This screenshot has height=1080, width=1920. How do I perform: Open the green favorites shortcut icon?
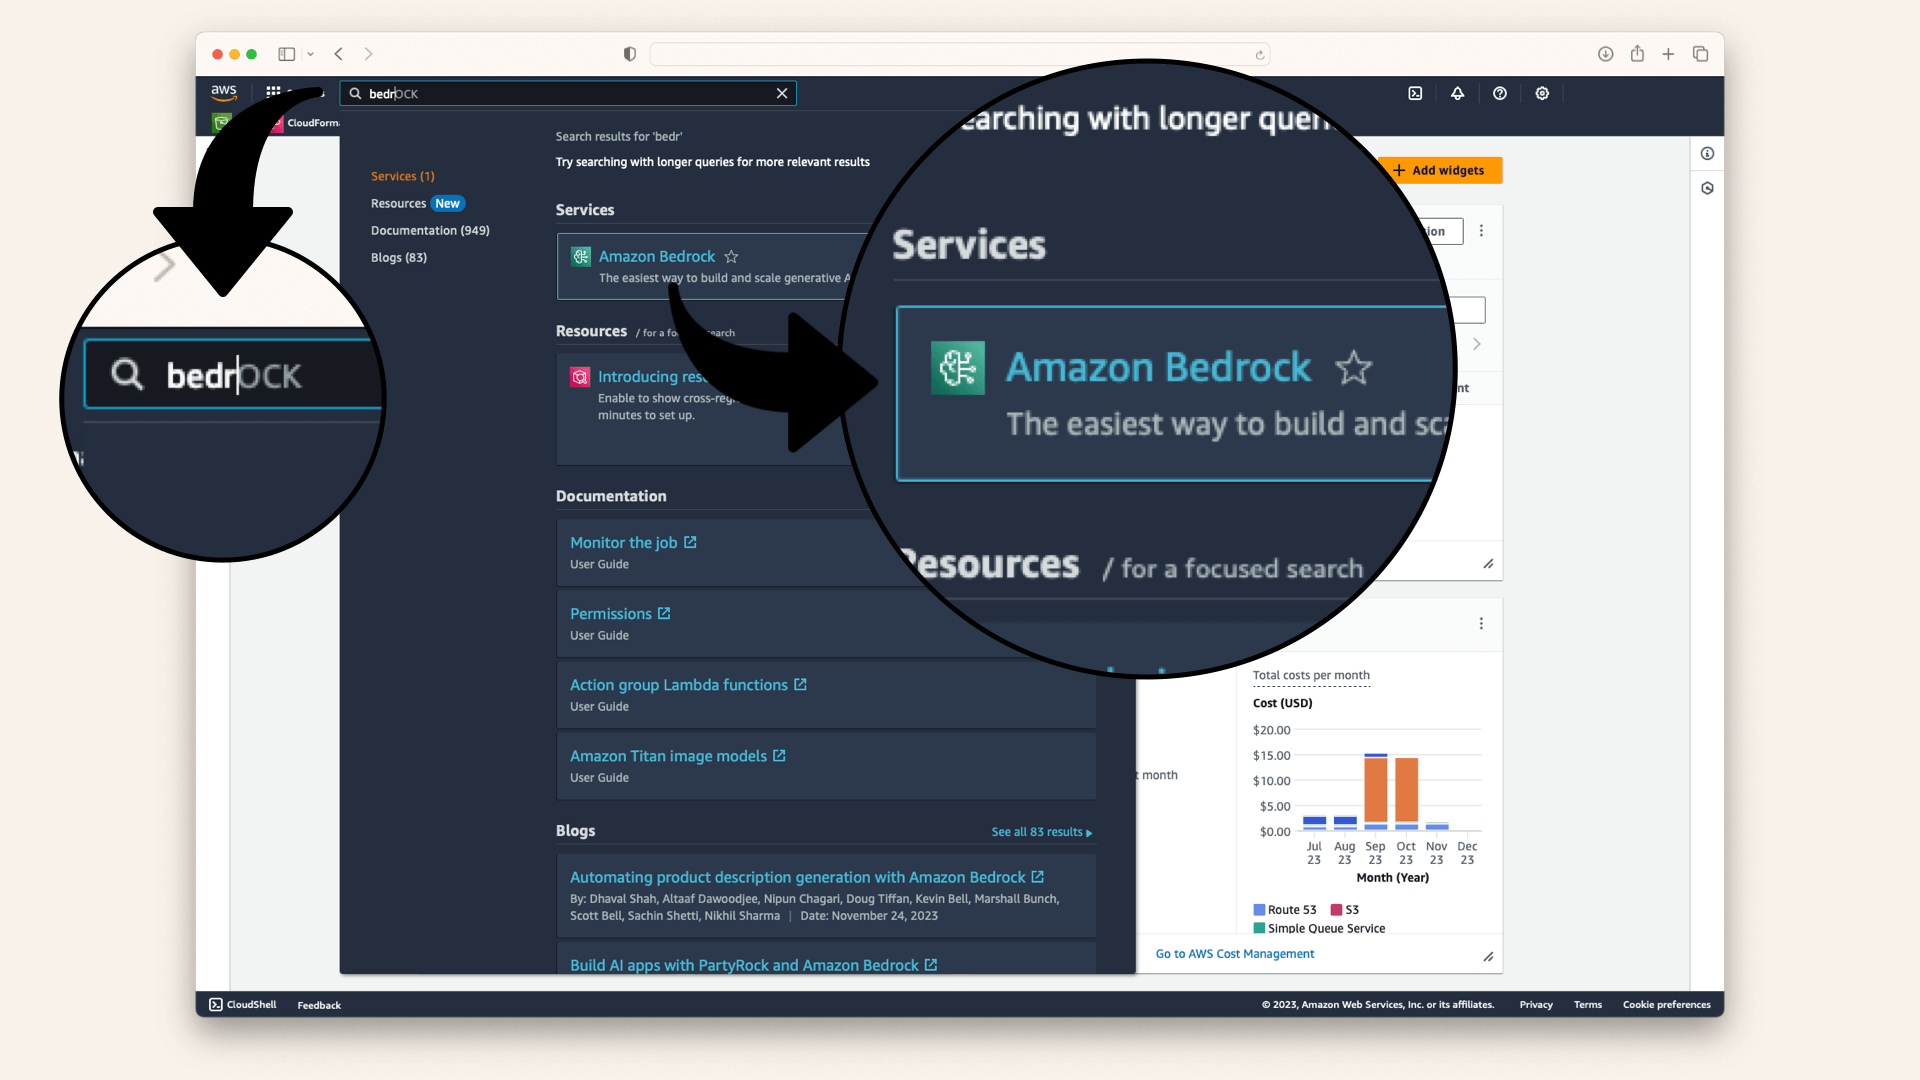pyautogui.click(x=222, y=122)
